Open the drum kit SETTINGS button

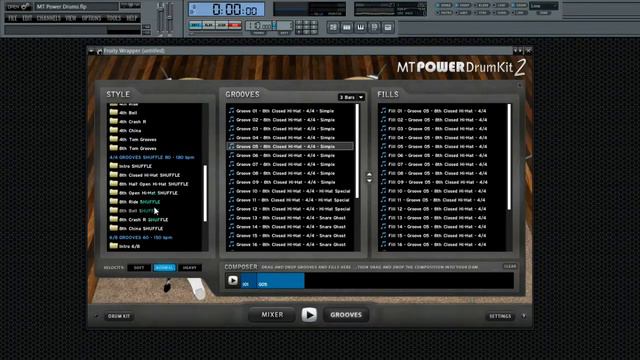[500, 316]
